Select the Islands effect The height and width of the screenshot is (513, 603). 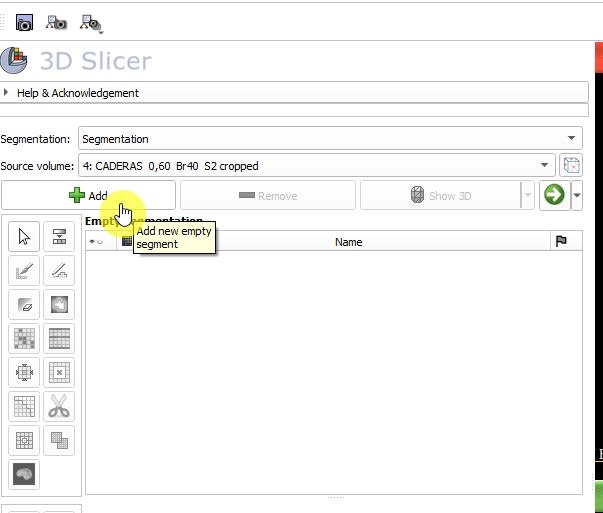pyautogui.click(x=24, y=440)
